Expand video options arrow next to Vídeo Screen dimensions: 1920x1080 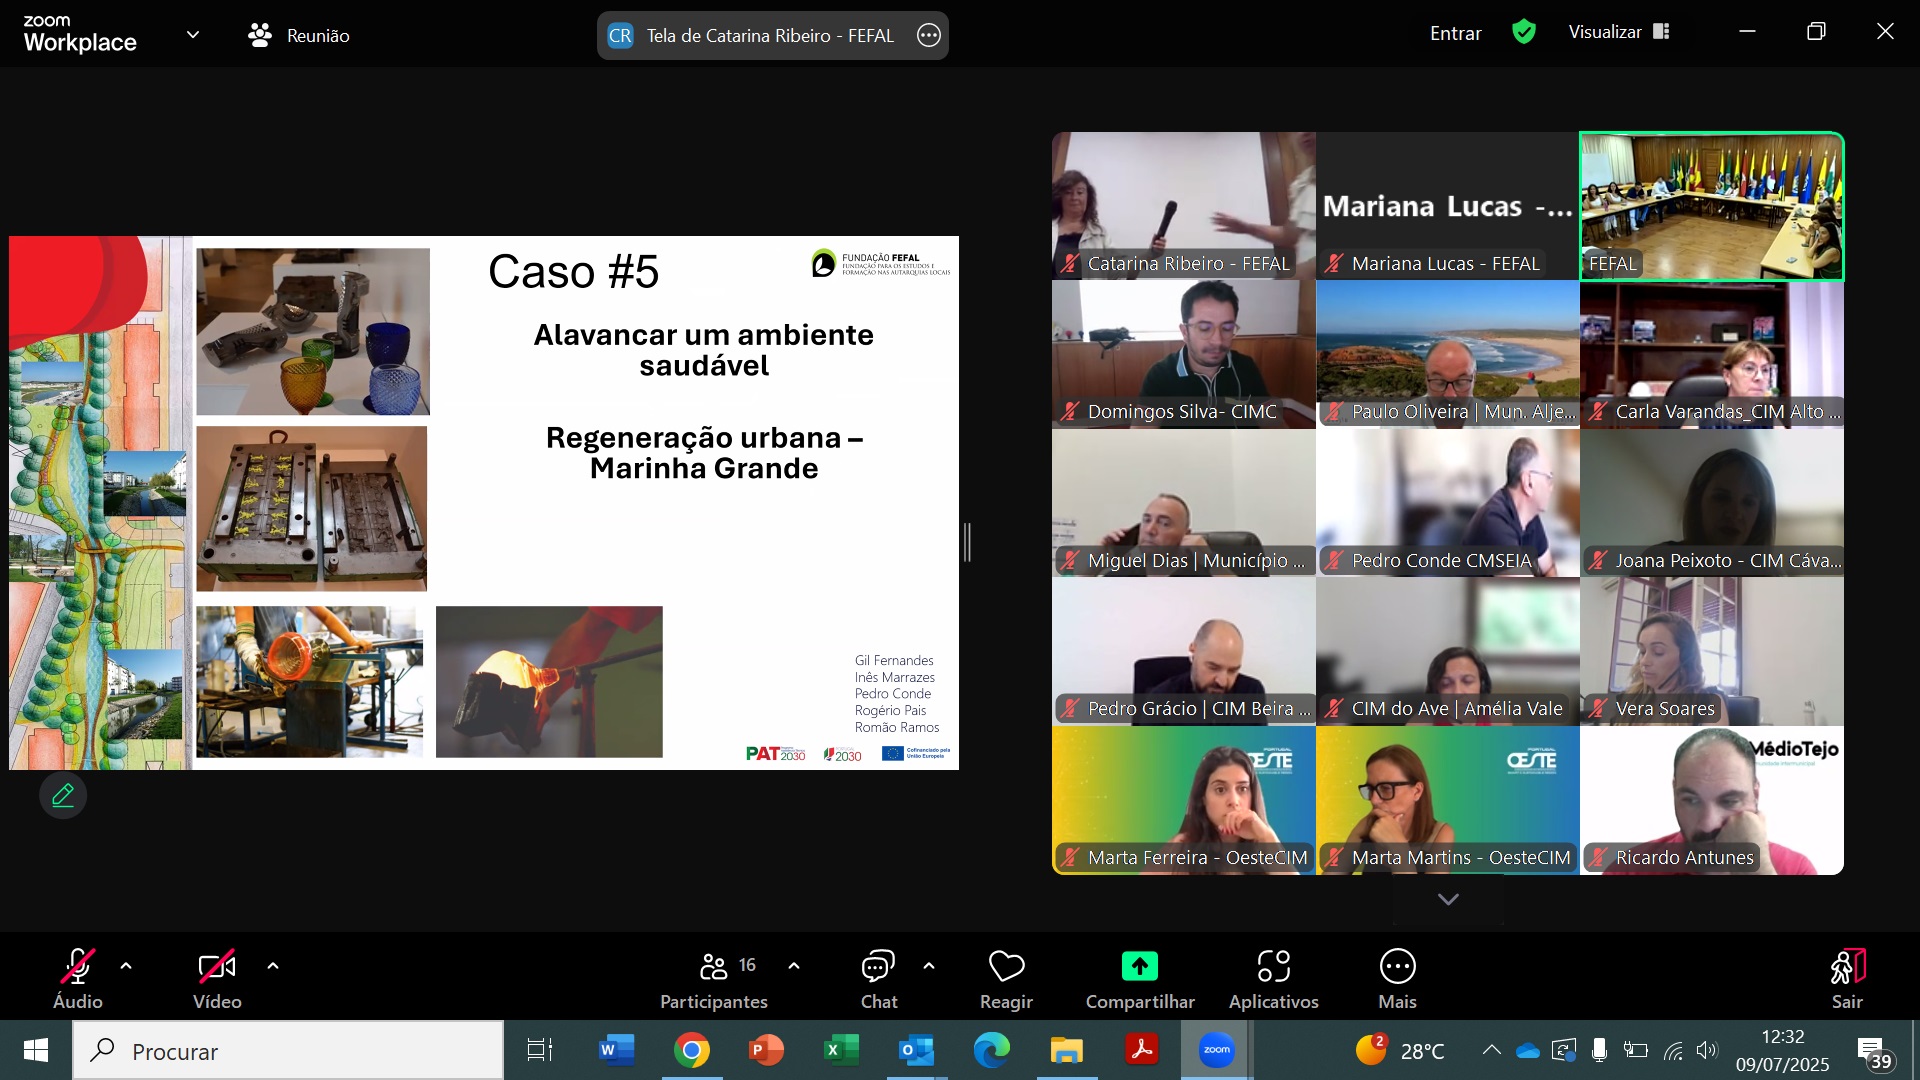click(273, 966)
